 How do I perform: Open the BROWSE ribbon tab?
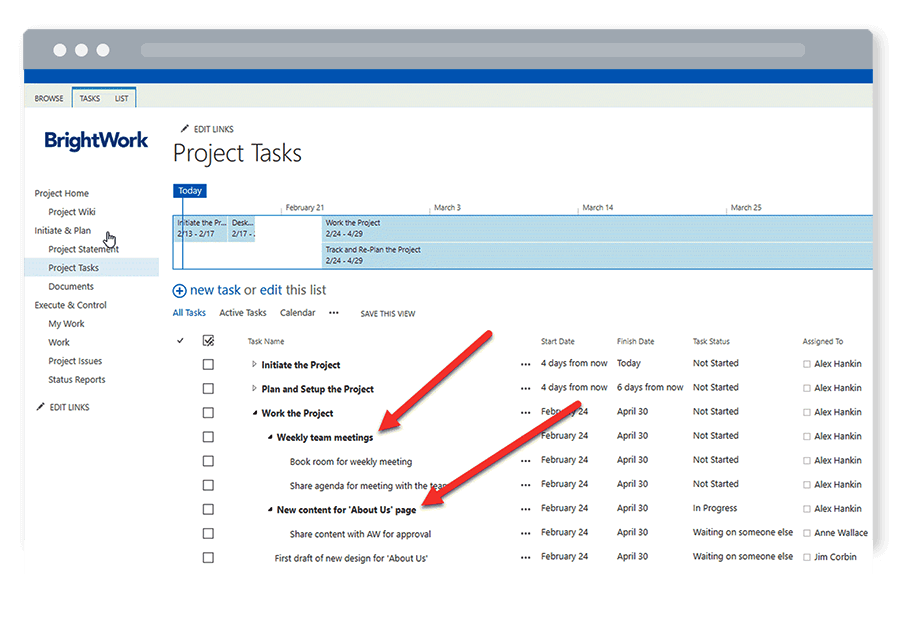49,99
